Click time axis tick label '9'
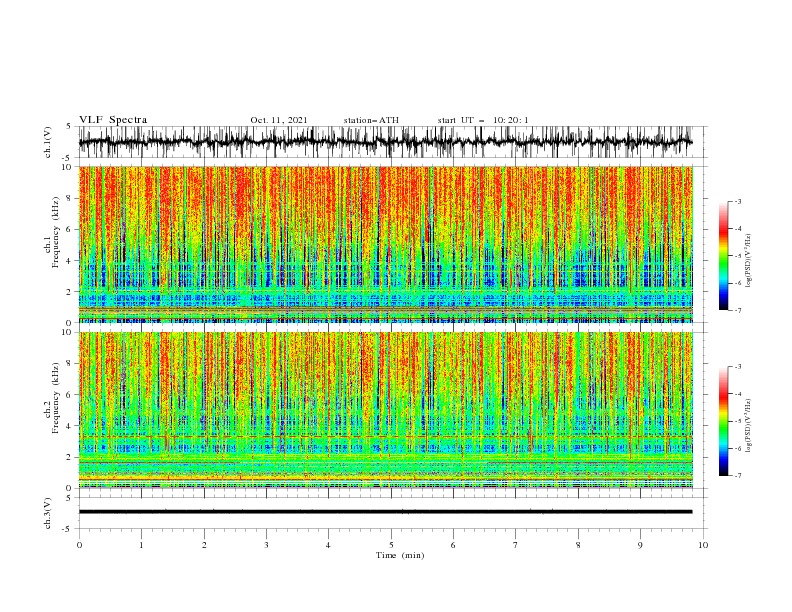Viewport: 792px width, 612px height. pos(640,545)
